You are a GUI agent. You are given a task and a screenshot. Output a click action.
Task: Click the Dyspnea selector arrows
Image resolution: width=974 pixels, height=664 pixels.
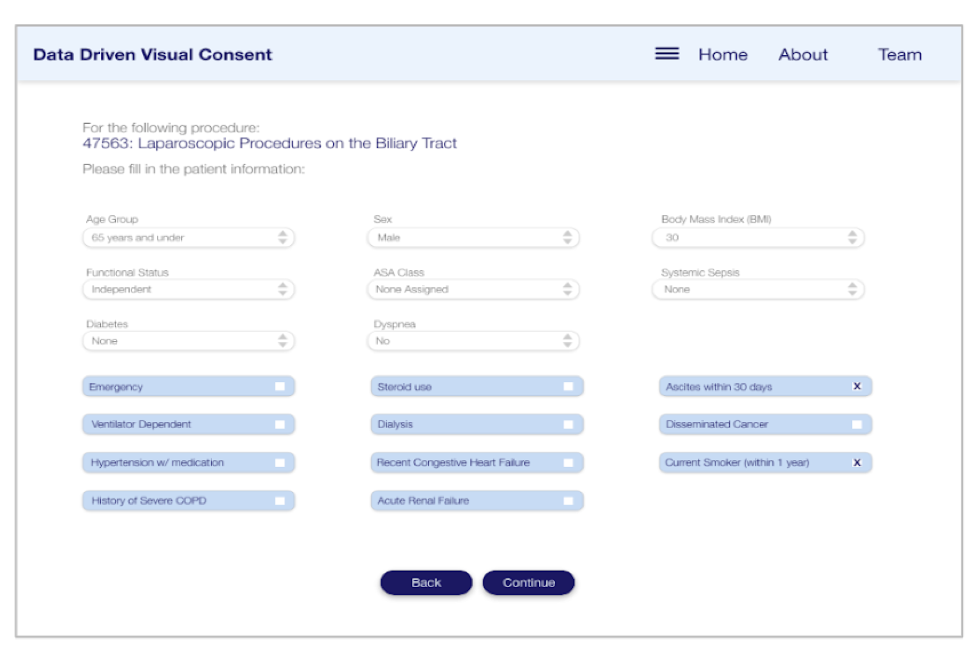[x=567, y=340]
